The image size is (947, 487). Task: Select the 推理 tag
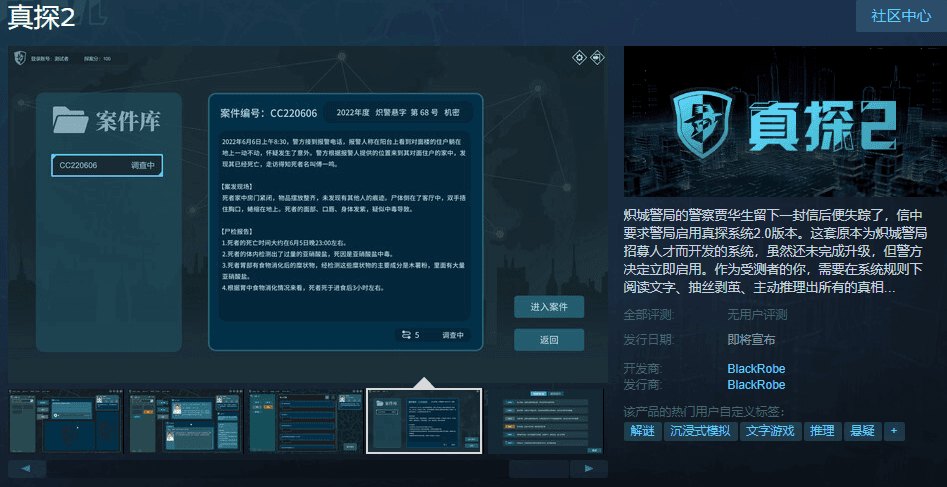coord(823,431)
